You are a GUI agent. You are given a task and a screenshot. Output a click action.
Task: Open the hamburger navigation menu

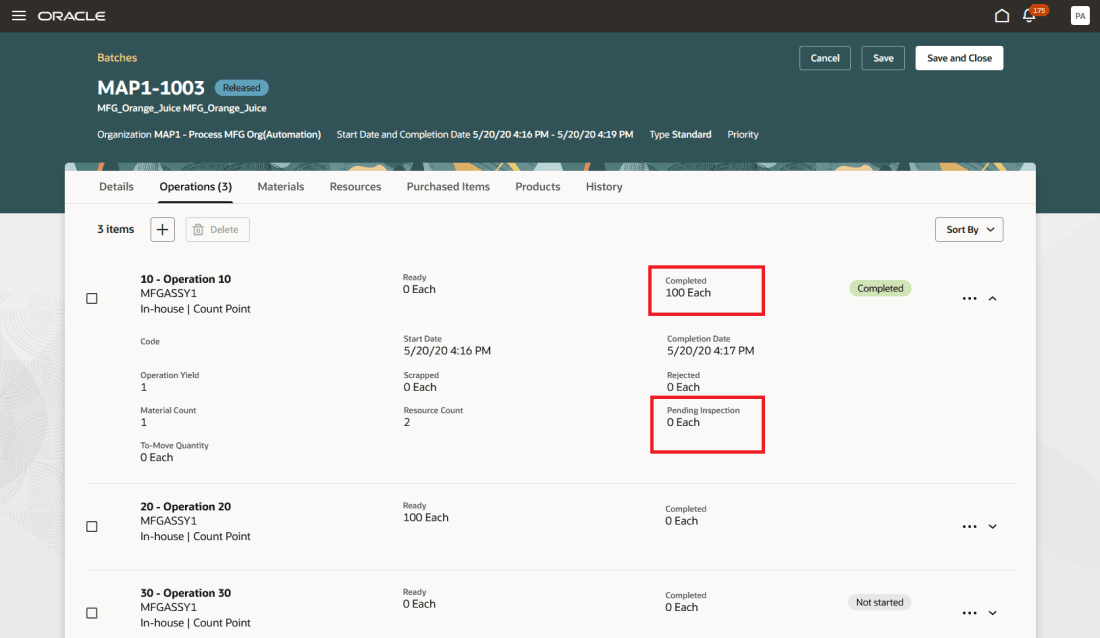[19, 15]
